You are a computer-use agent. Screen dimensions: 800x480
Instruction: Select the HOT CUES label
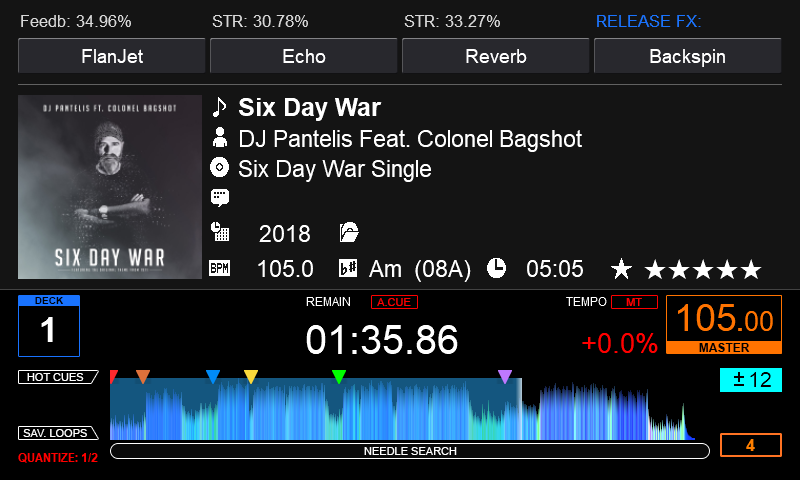(57, 377)
